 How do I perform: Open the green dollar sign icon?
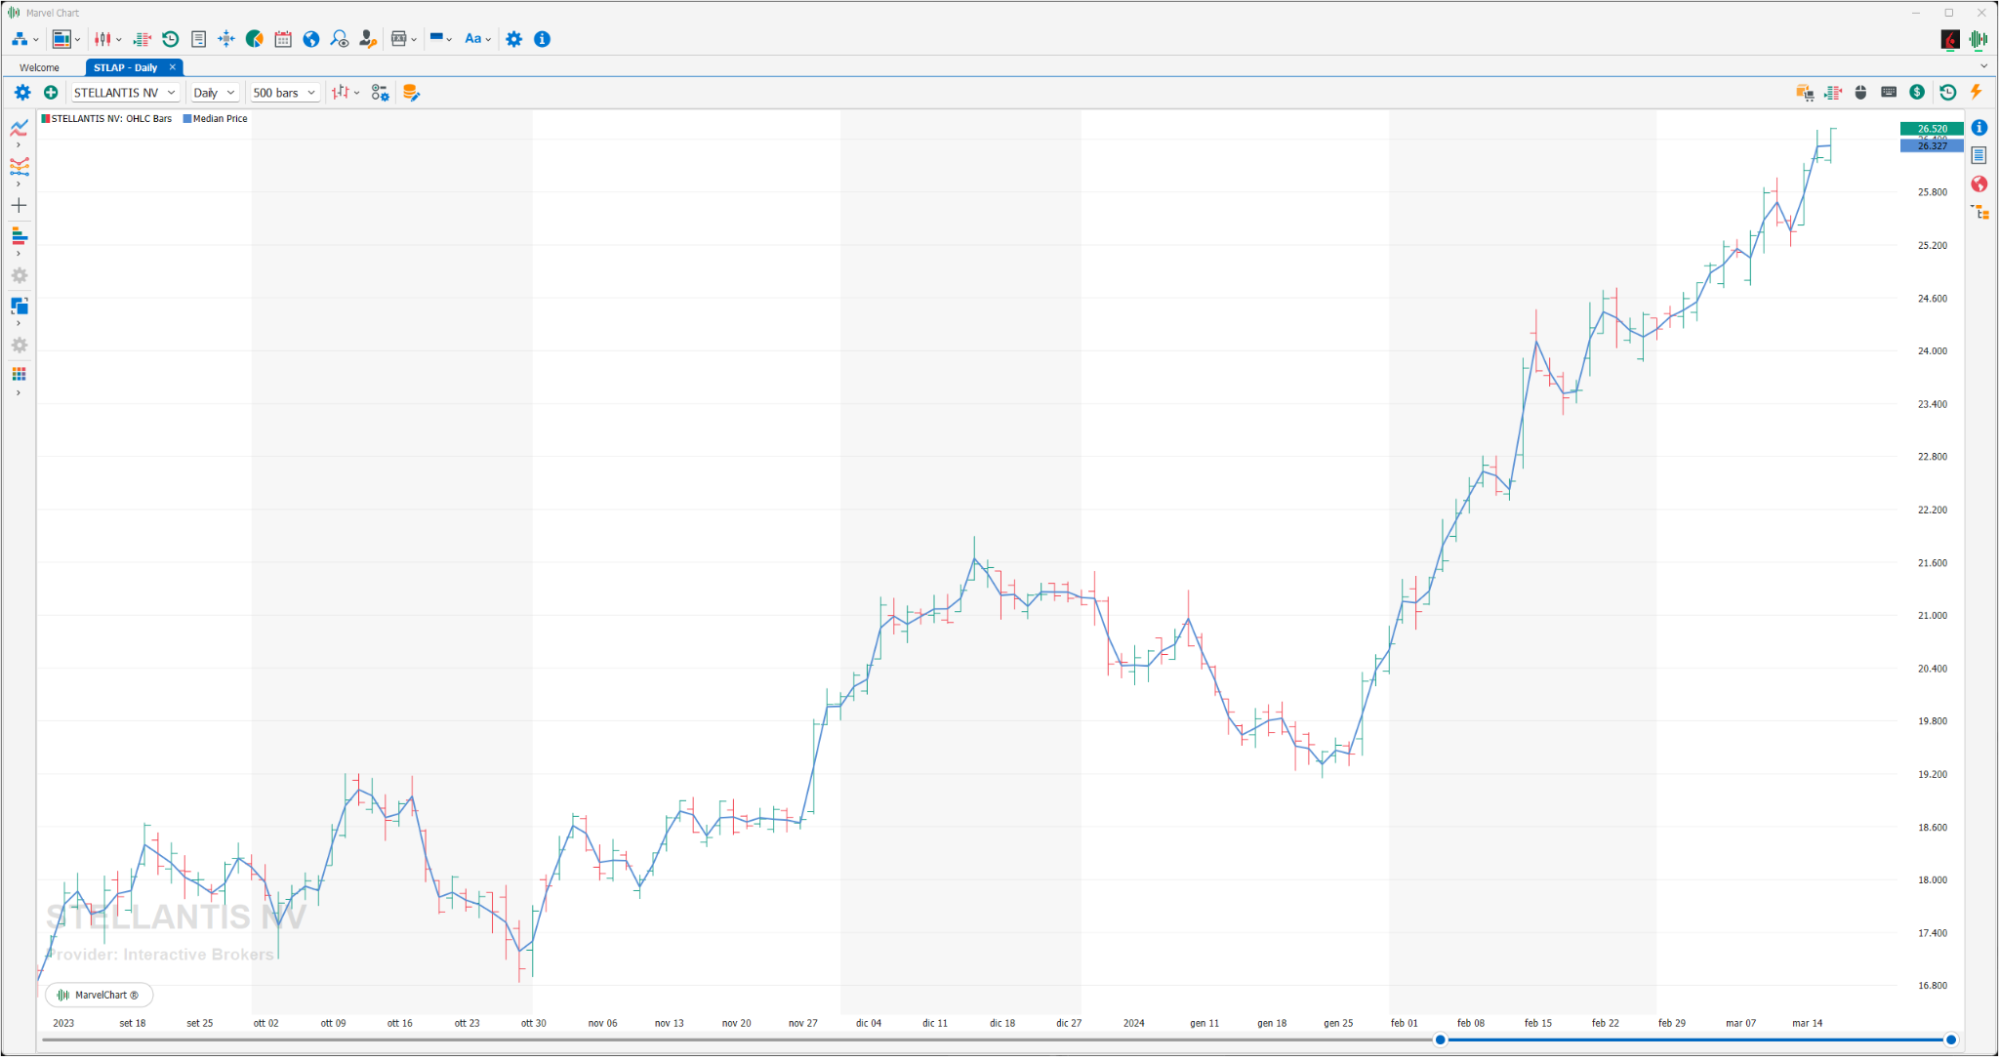tap(1917, 92)
